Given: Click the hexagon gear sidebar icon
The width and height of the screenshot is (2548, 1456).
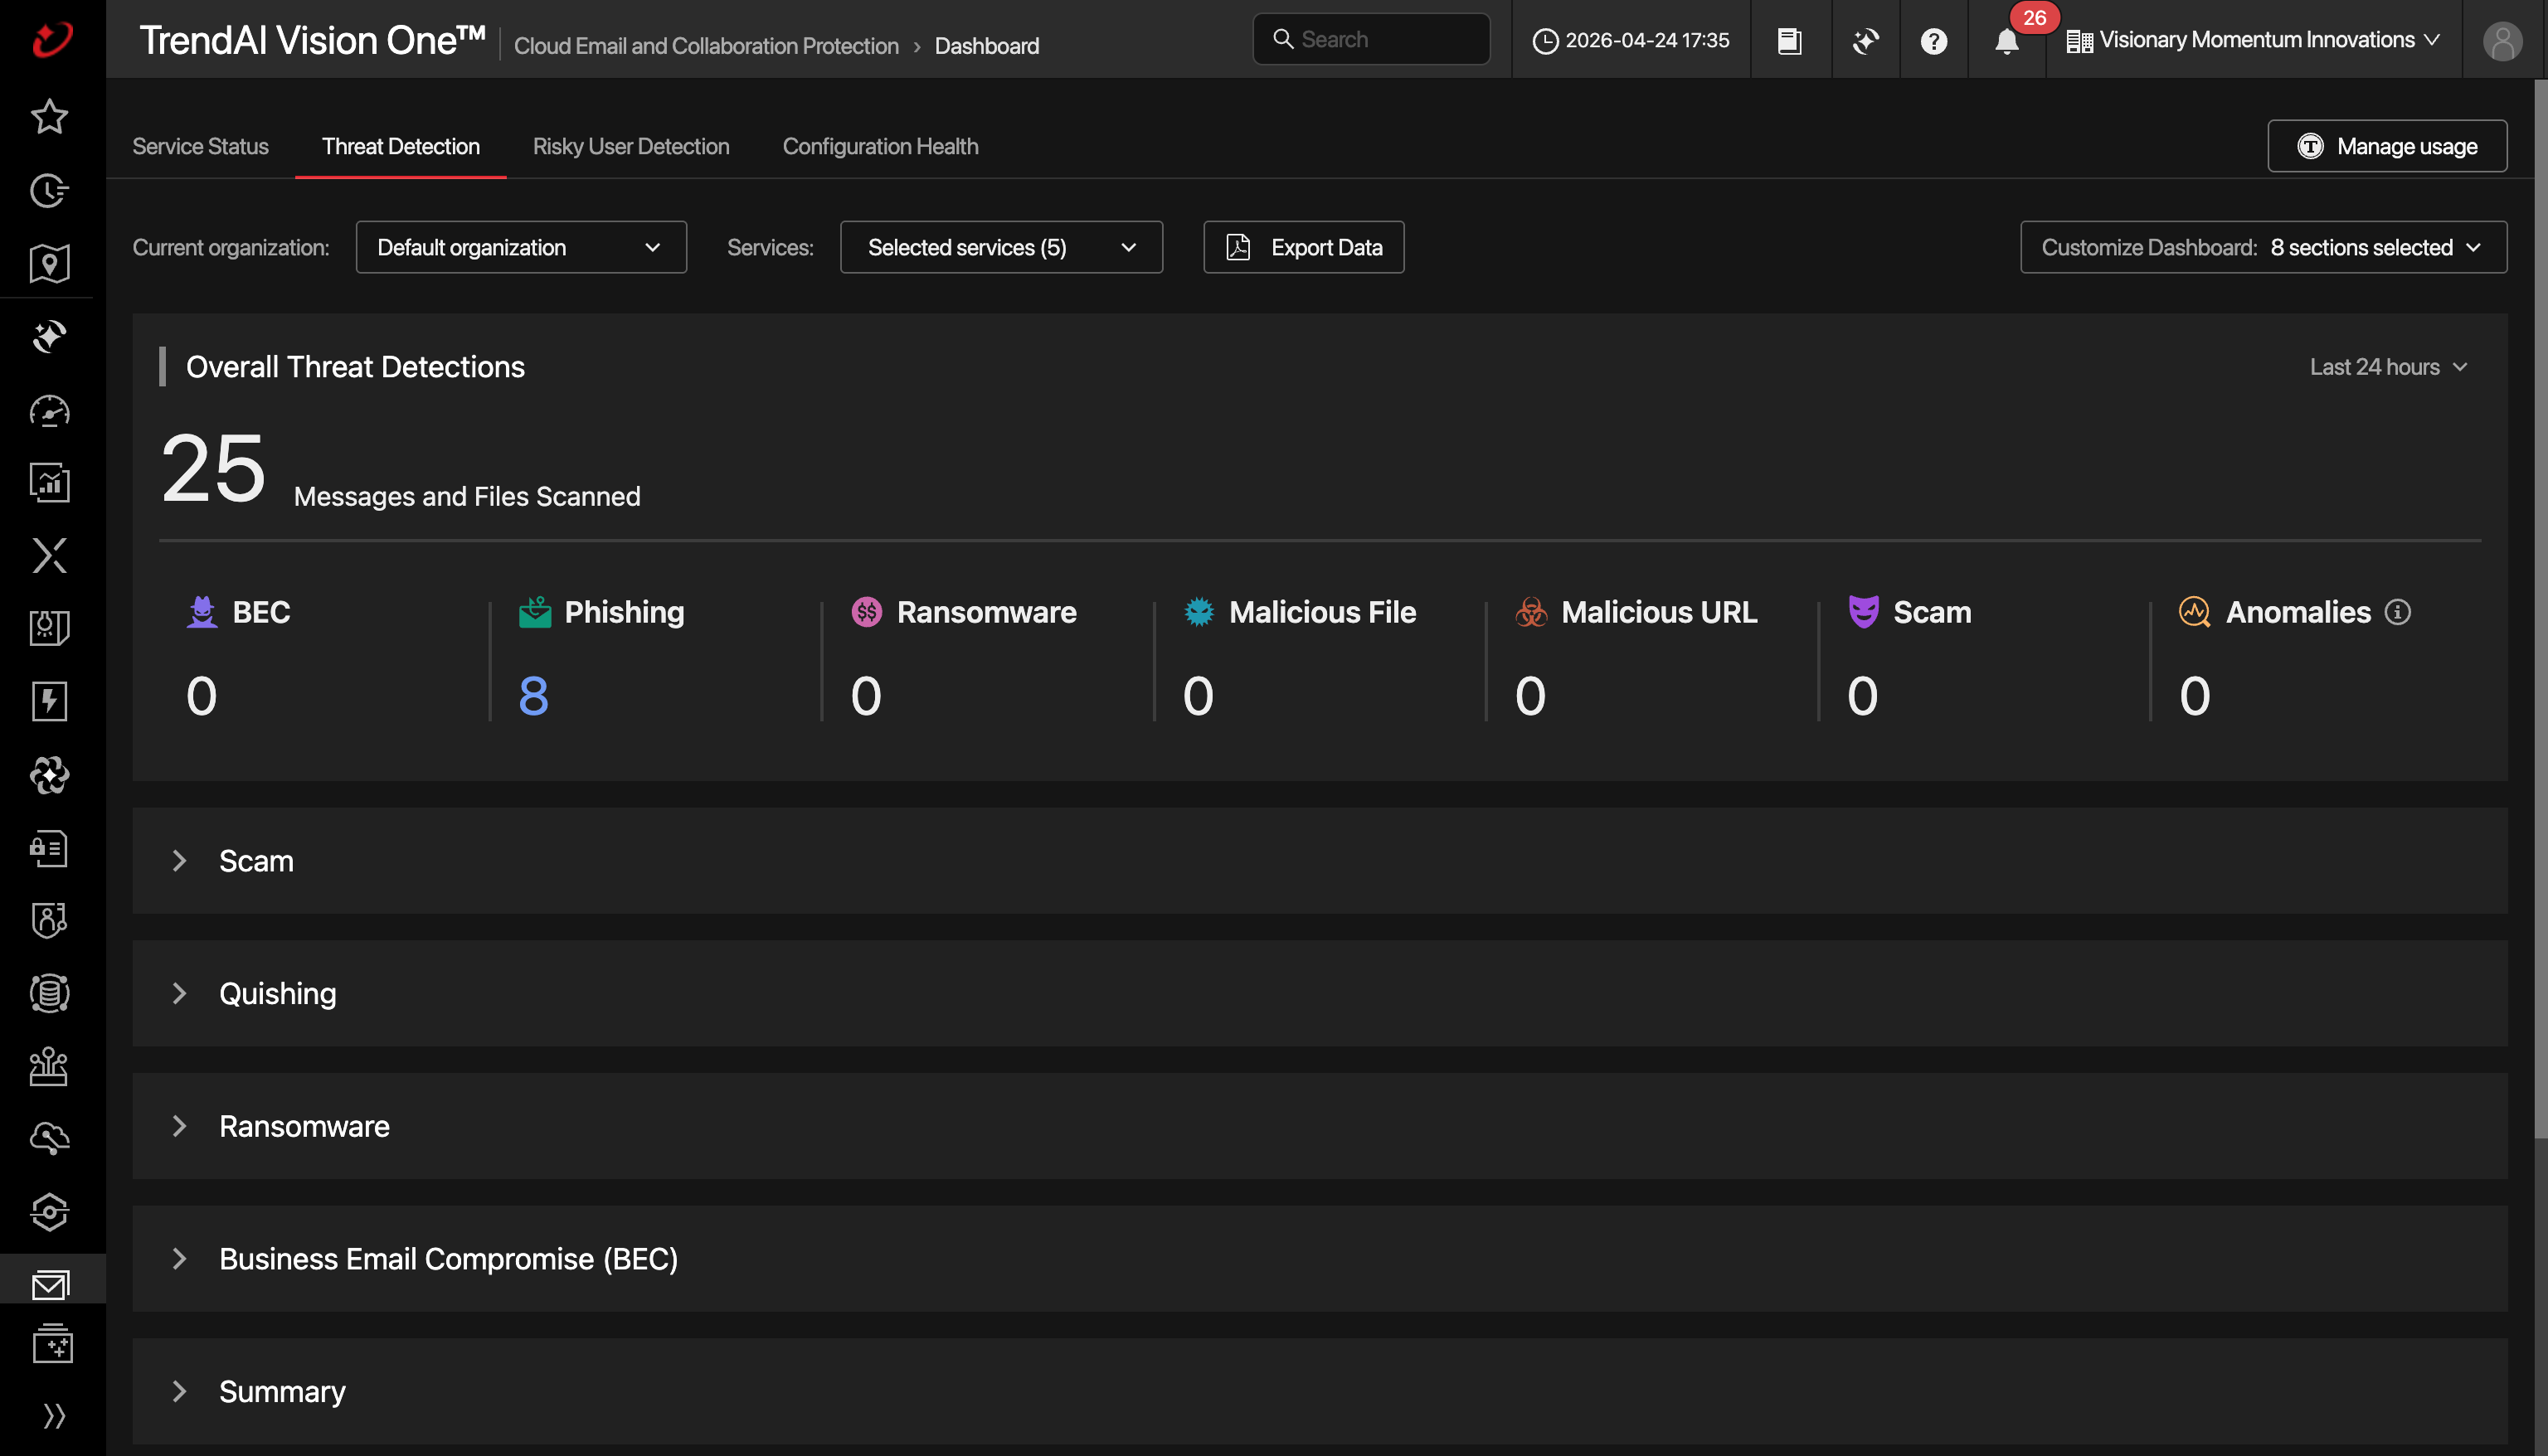Looking at the screenshot, I should [x=49, y=1212].
